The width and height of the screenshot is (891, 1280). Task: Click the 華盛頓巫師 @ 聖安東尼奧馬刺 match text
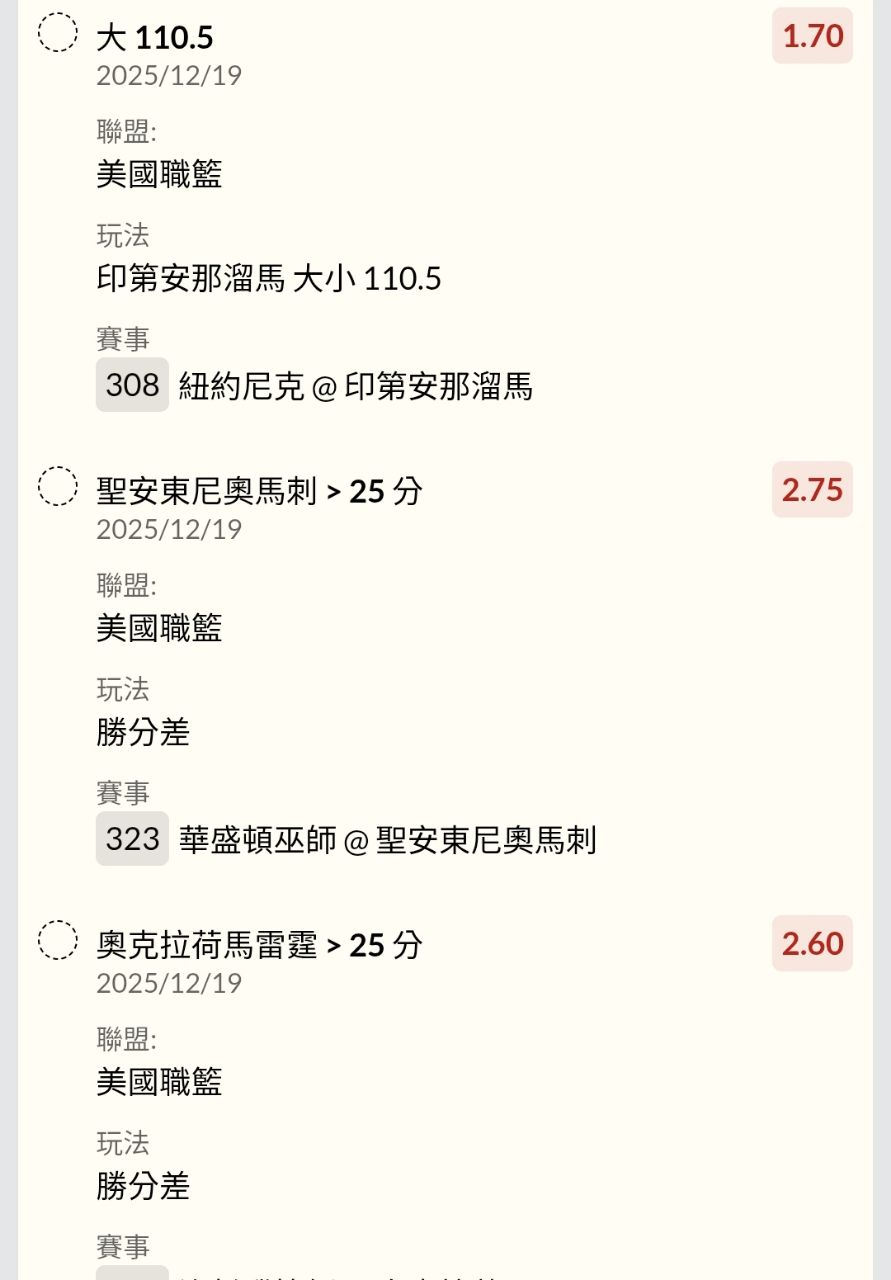387,840
